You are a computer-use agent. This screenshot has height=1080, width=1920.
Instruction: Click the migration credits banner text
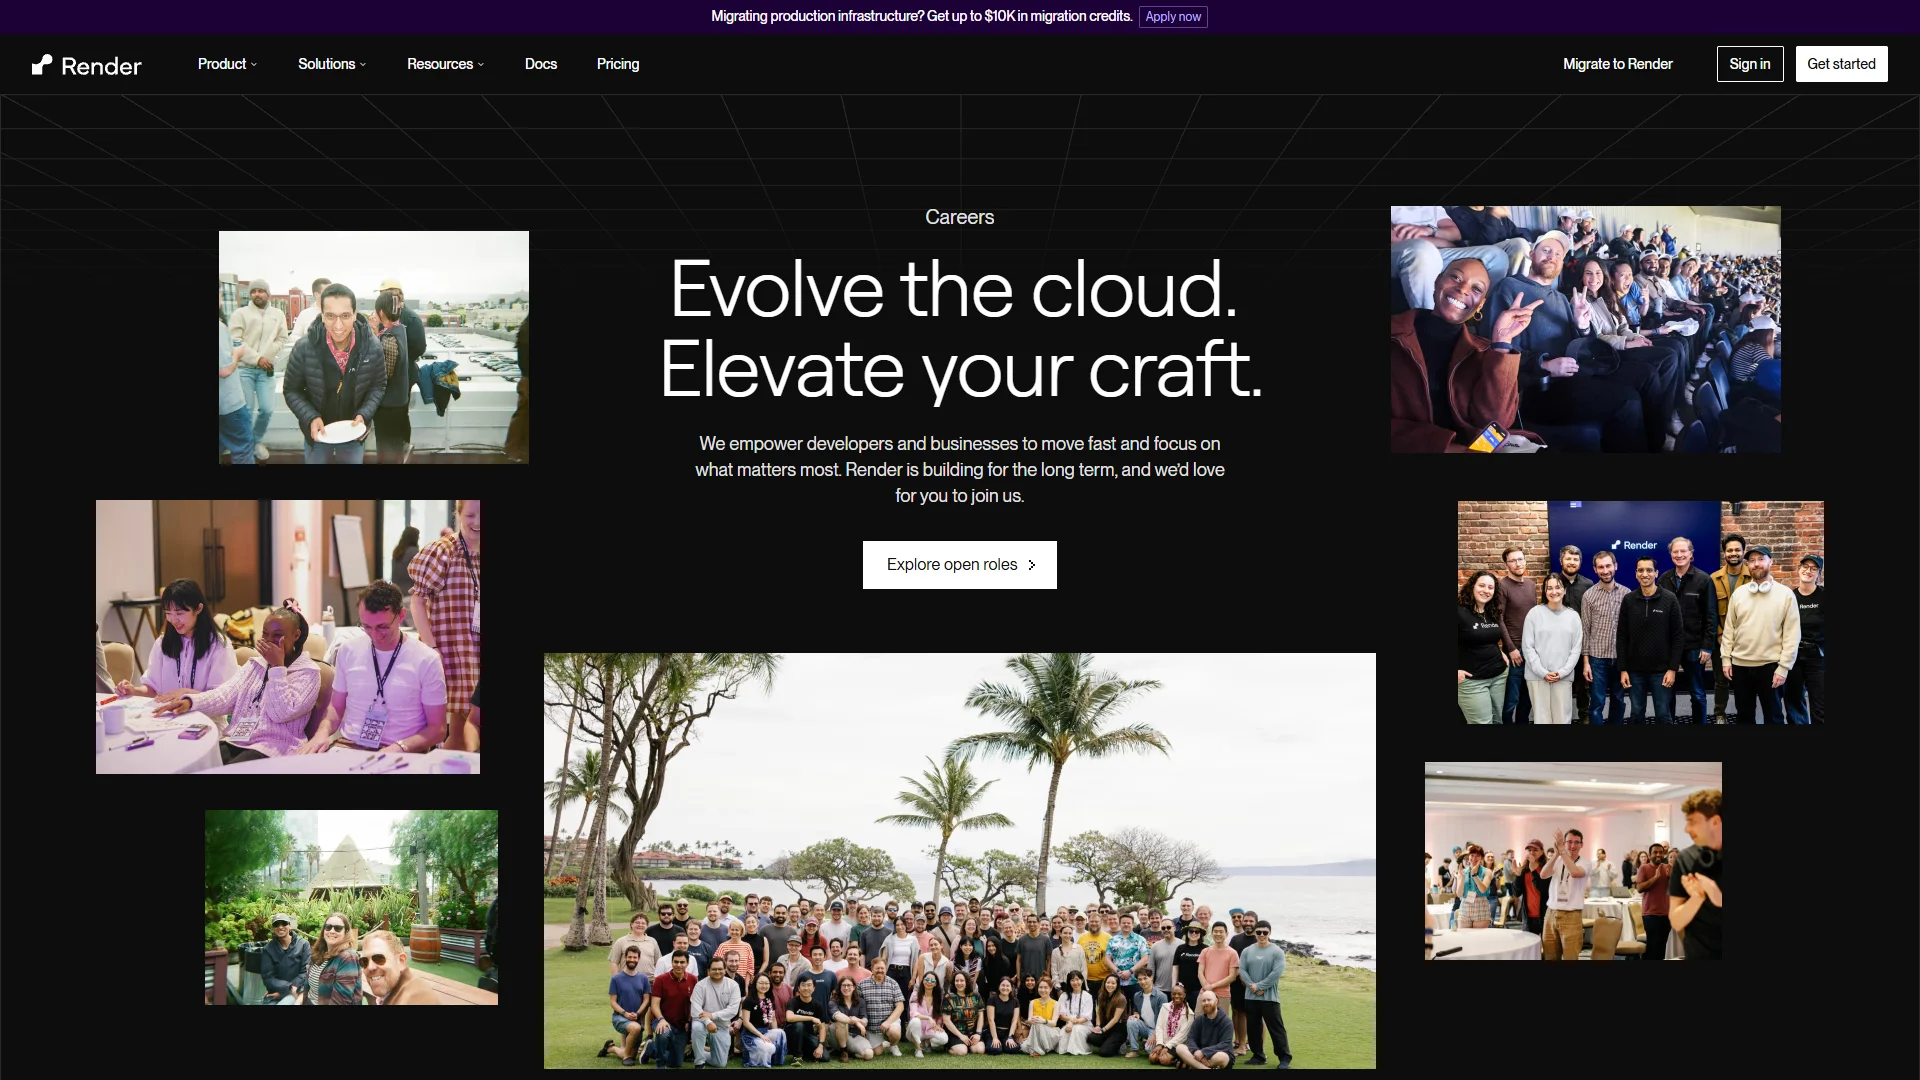click(921, 16)
